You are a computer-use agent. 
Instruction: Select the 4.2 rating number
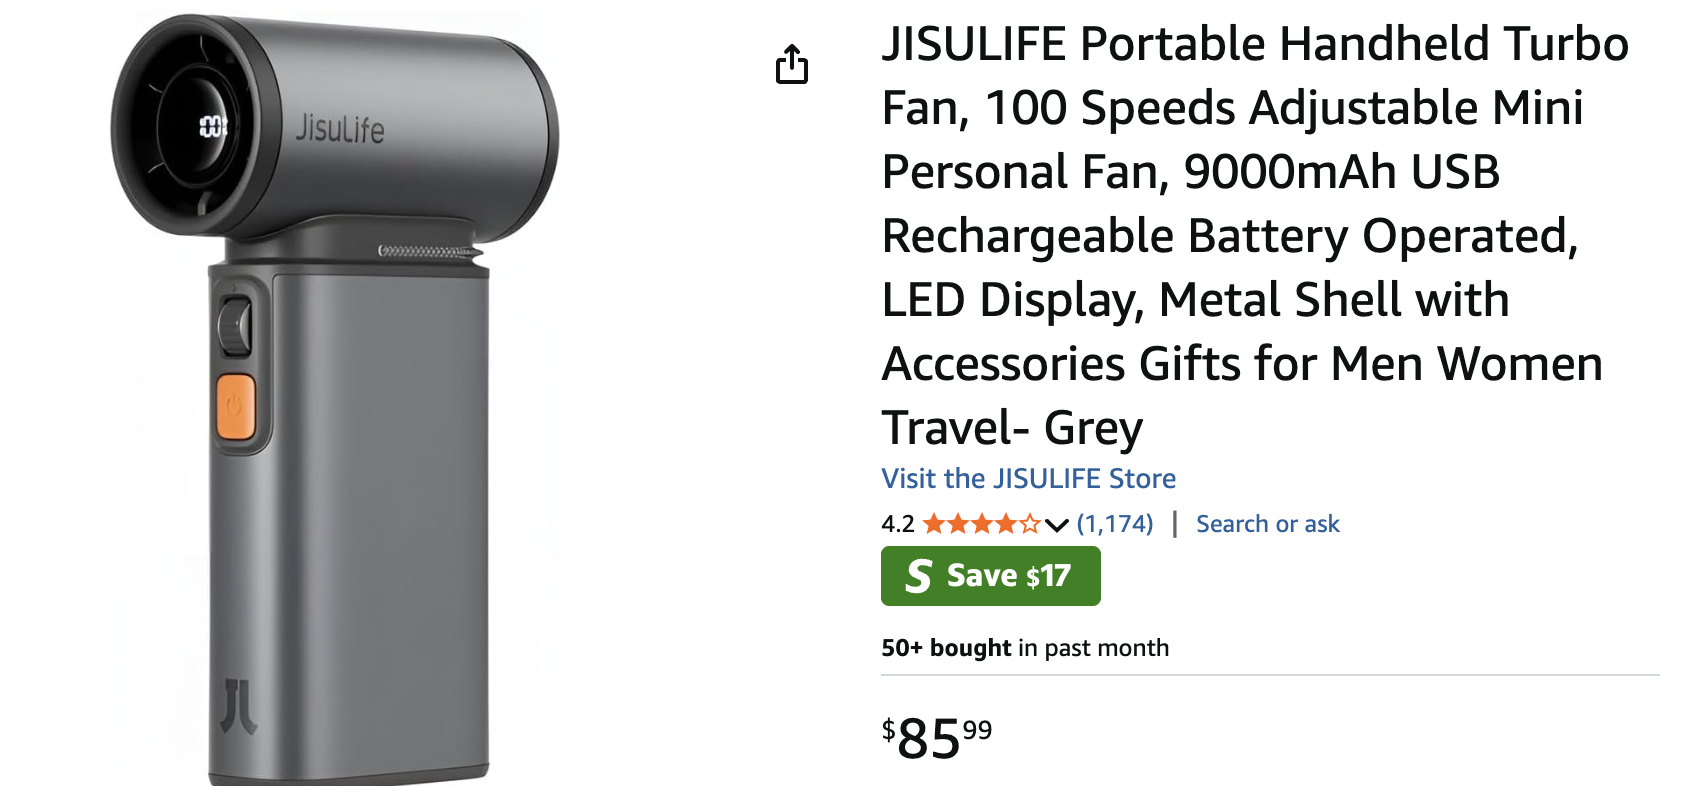pyautogui.click(x=898, y=524)
